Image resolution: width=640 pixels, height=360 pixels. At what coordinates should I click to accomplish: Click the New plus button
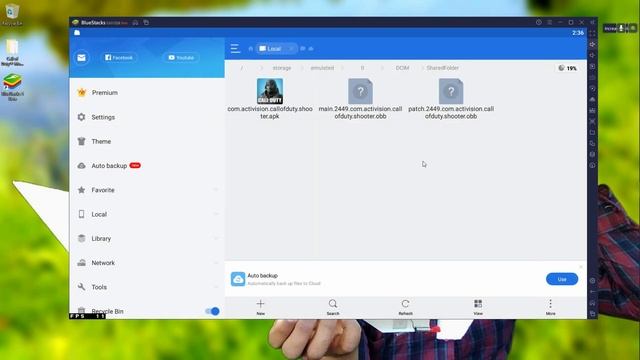pos(260,307)
